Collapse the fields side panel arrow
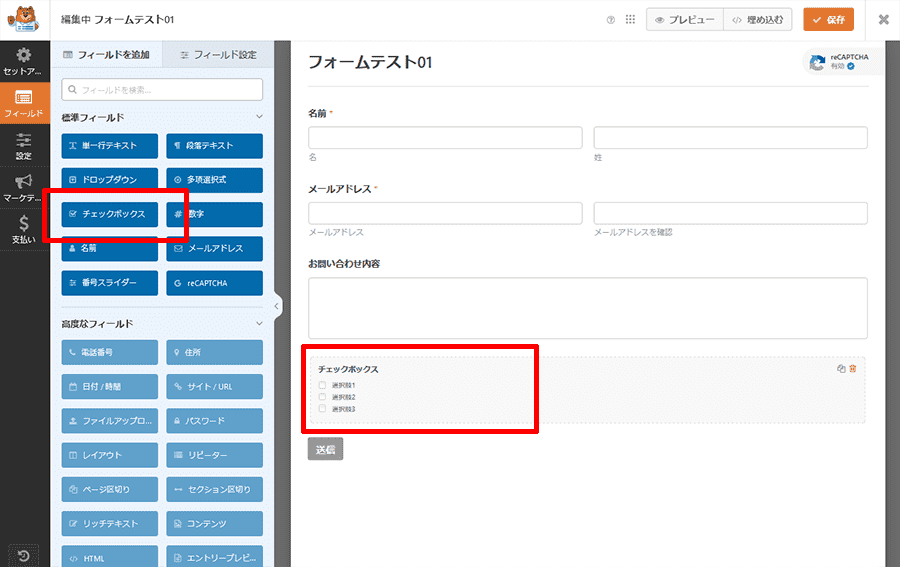This screenshot has width=900, height=567. [x=276, y=306]
